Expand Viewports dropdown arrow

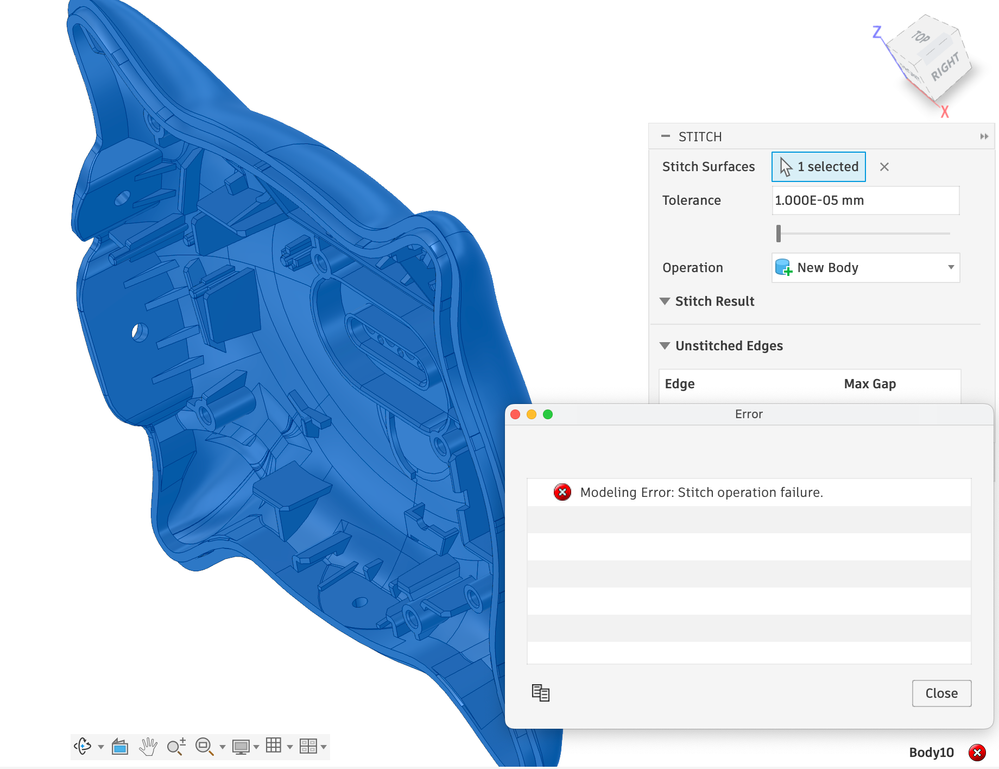tap(324, 747)
